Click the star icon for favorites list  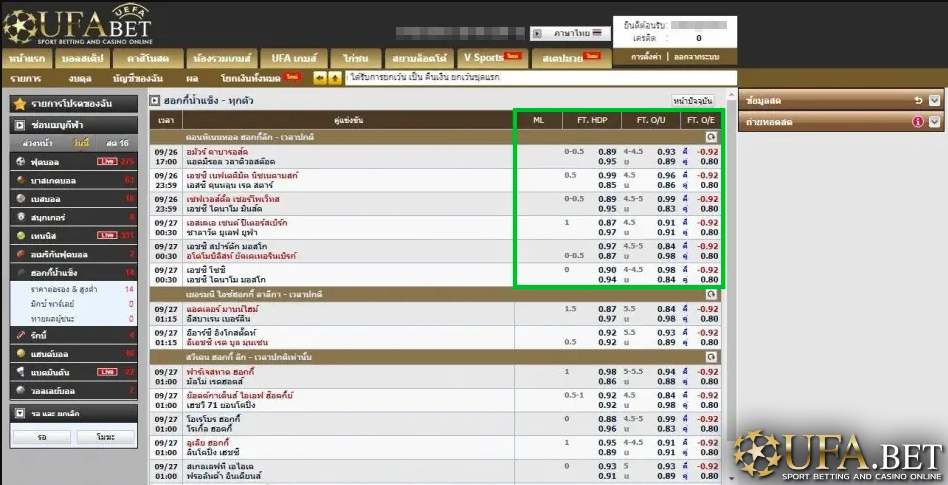click(19, 104)
